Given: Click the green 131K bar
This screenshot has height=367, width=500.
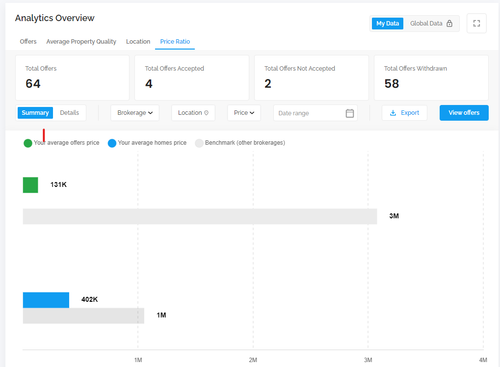Looking at the screenshot, I should [x=30, y=185].
